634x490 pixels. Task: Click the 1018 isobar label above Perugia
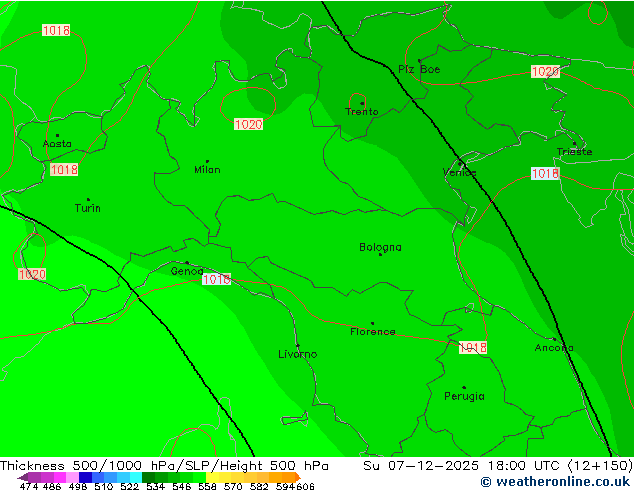pos(473,348)
